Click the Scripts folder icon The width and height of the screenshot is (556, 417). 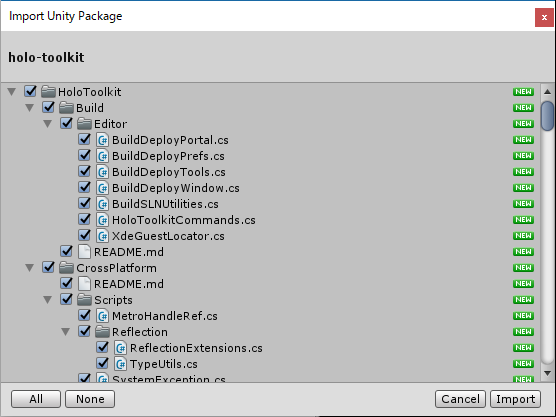click(84, 300)
